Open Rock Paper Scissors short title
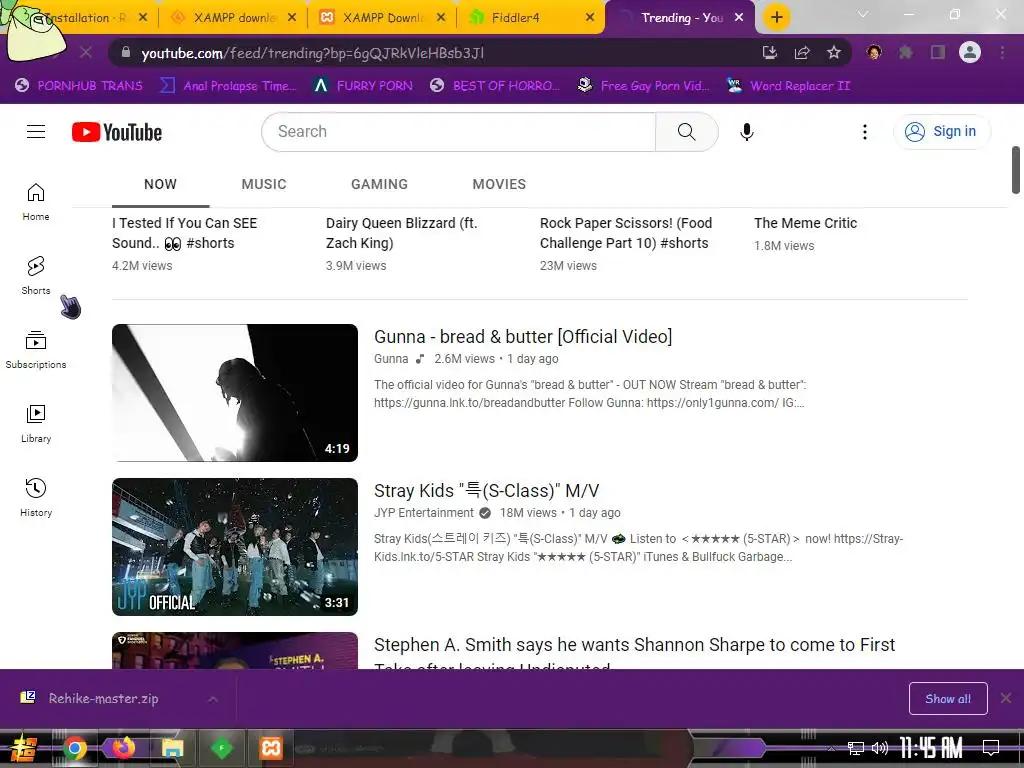1024x768 pixels. [626, 232]
